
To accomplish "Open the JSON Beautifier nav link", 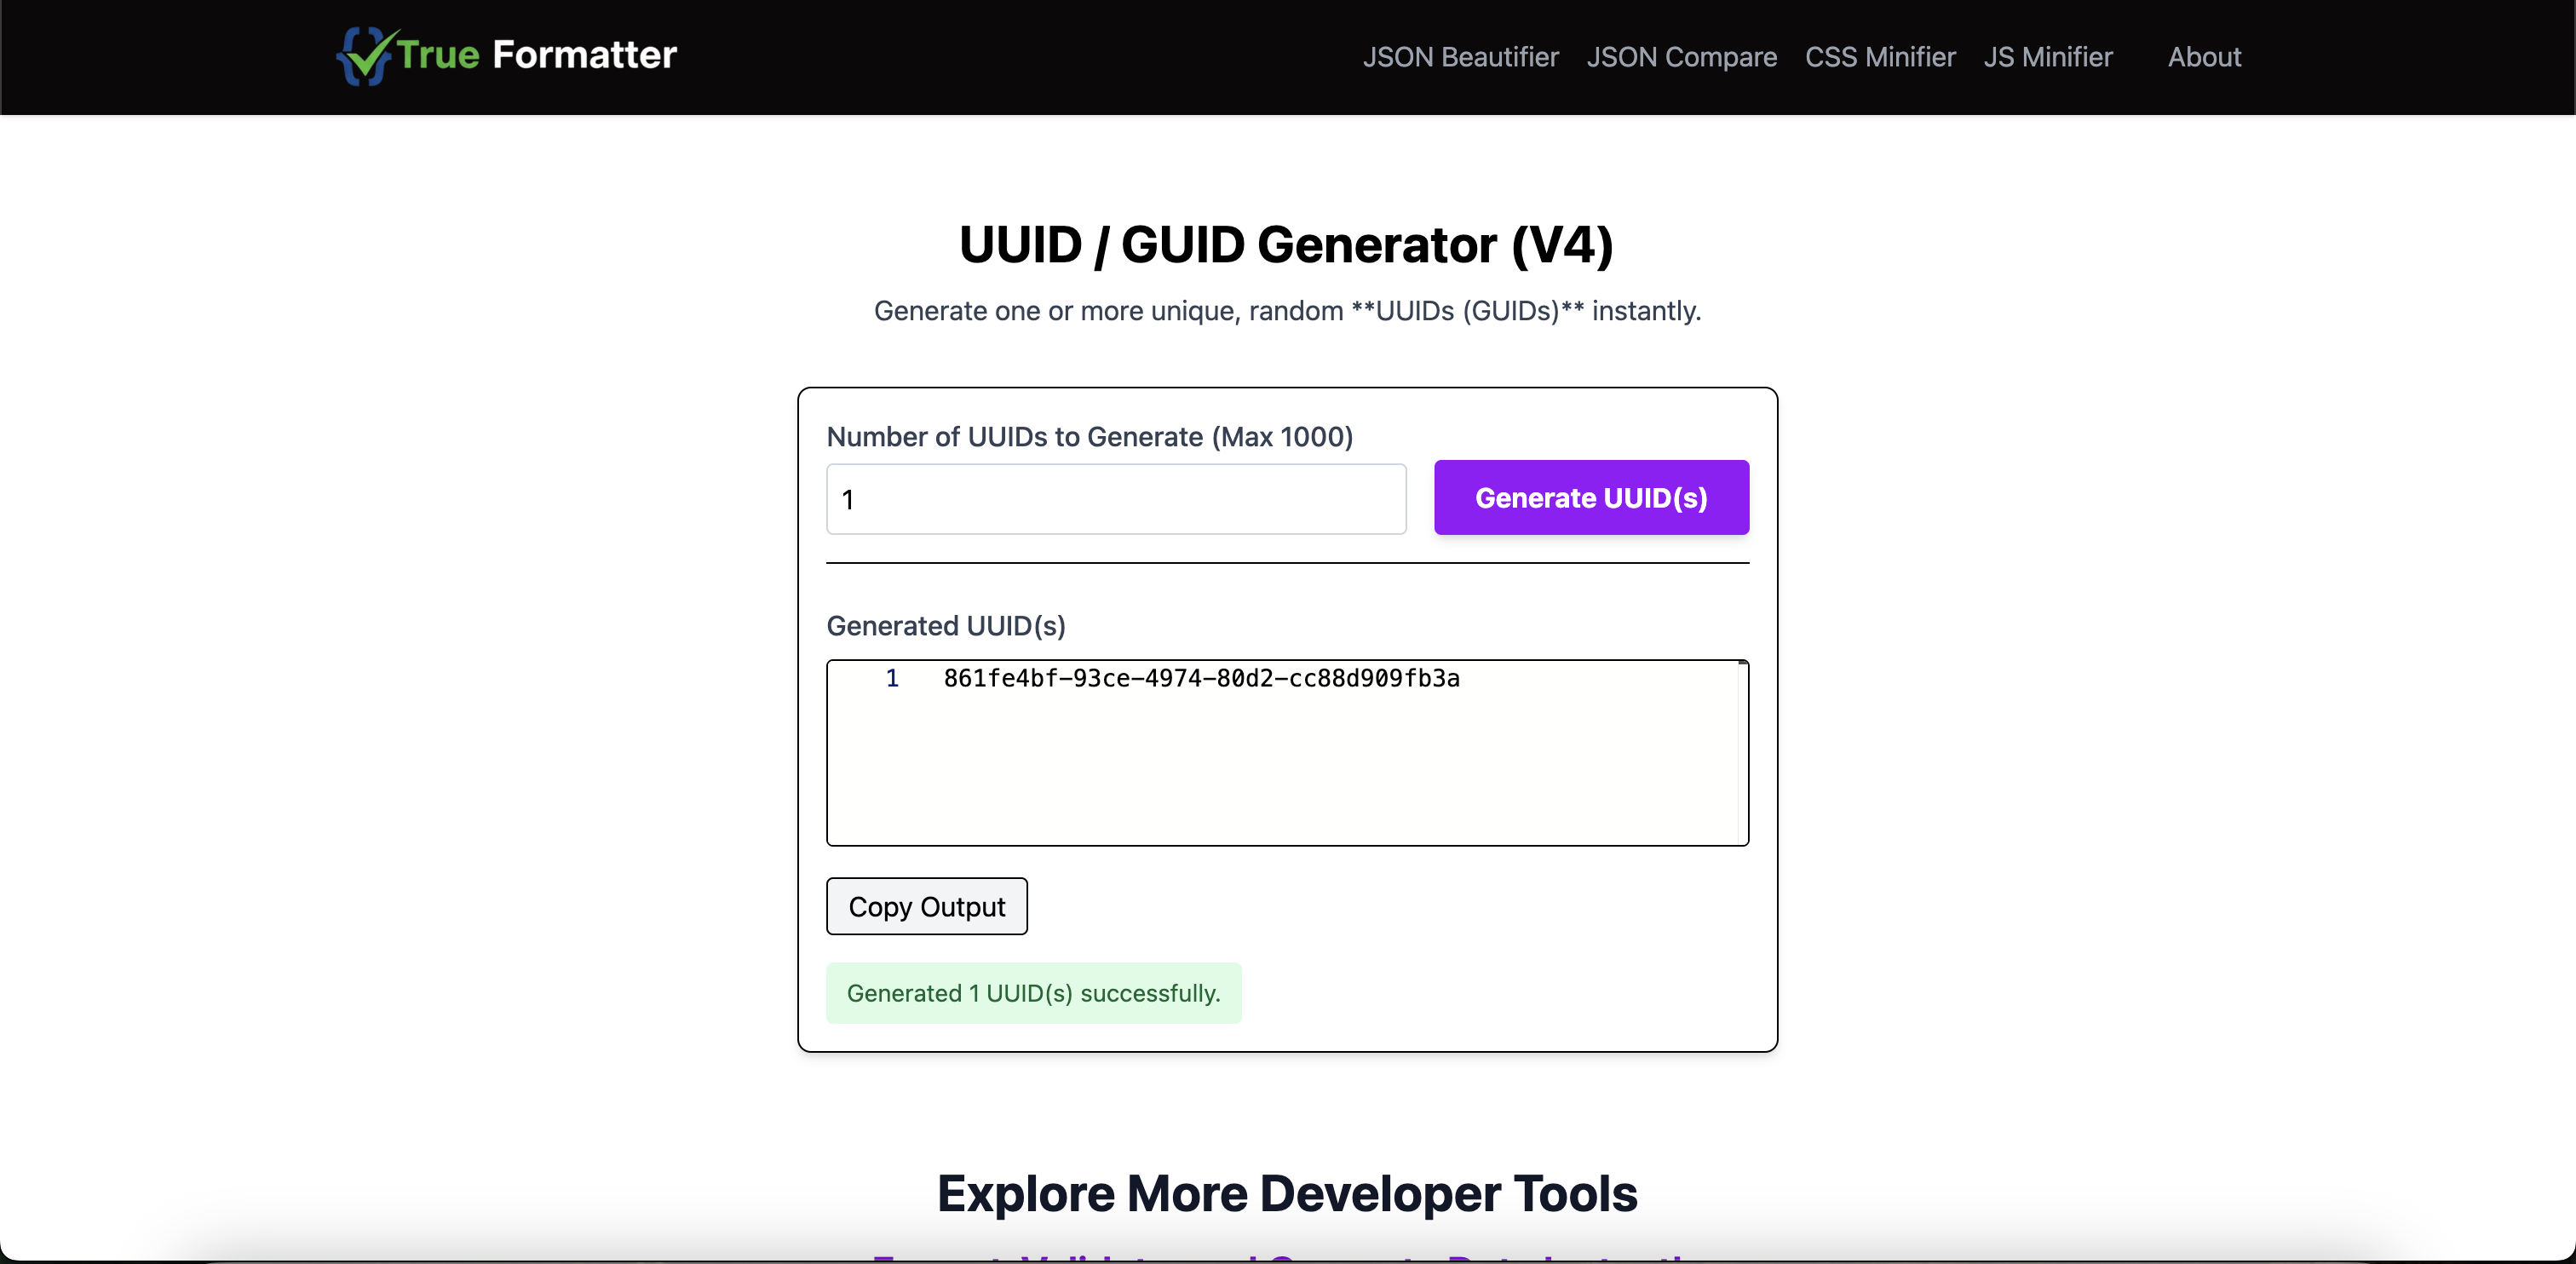I will click(1460, 57).
